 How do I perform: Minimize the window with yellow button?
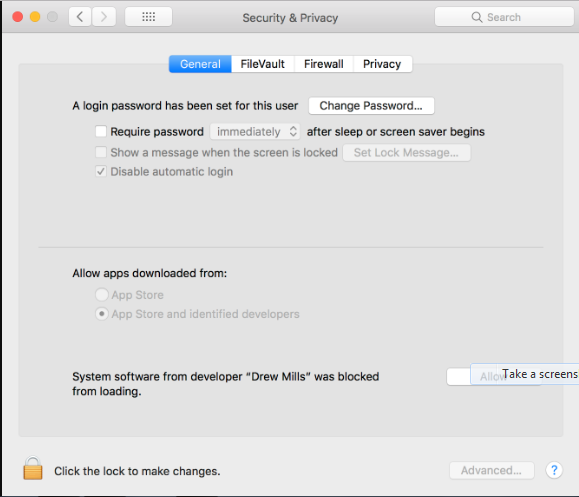click(x=35, y=17)
